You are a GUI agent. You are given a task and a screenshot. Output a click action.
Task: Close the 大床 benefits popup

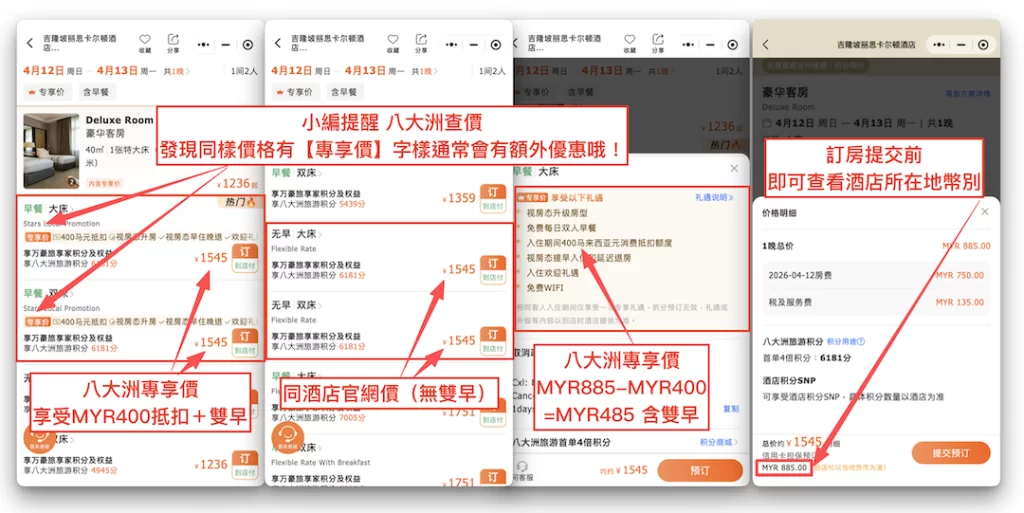[x=735, y=169]
